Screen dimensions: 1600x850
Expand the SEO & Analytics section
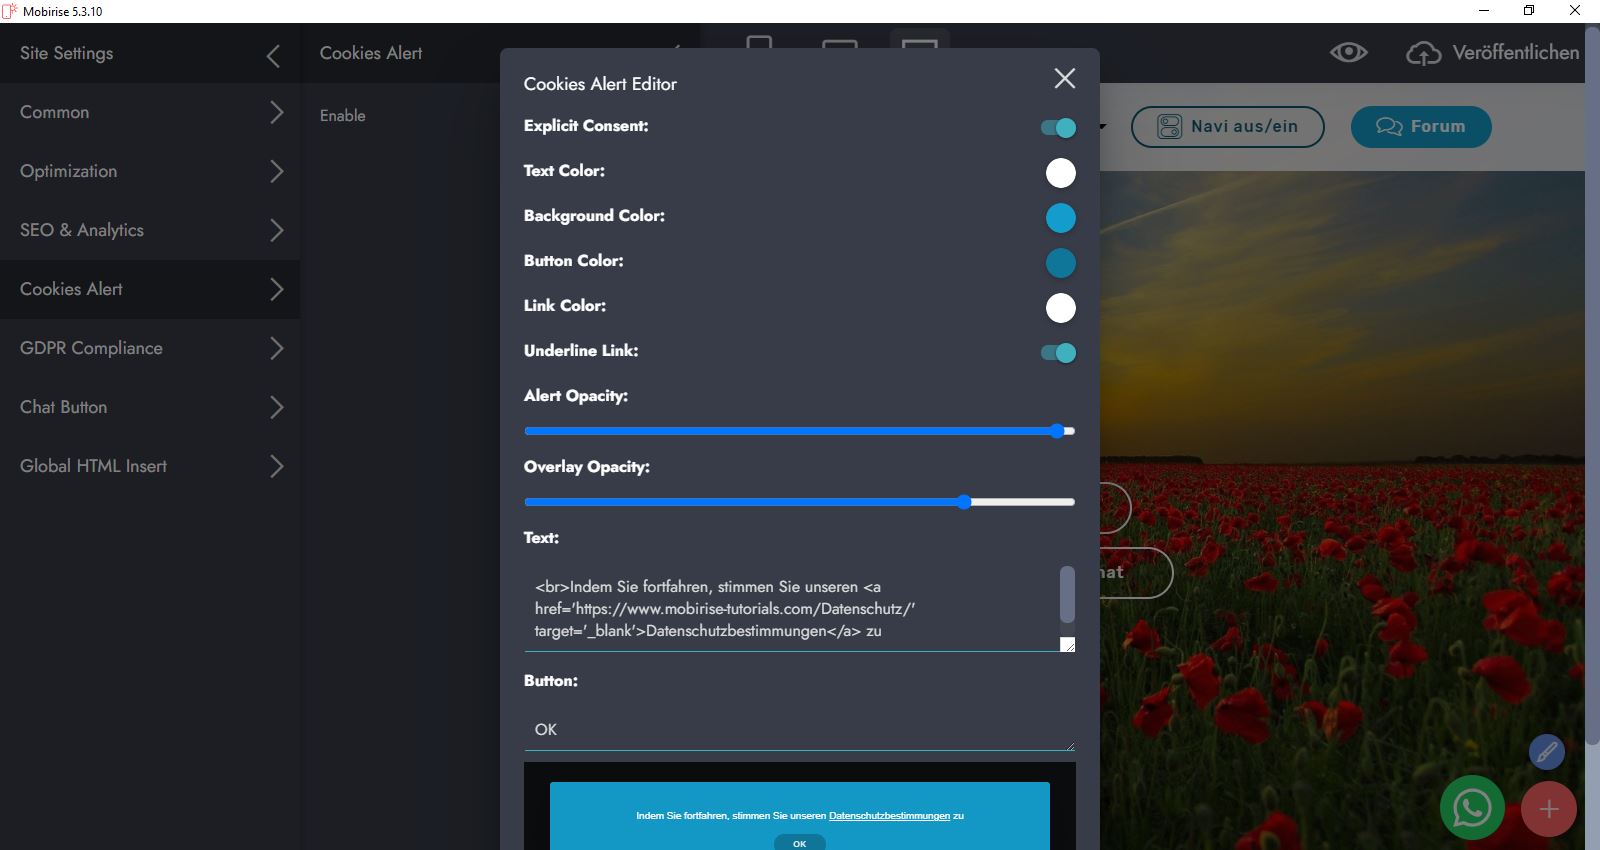[x=150, y=230]
